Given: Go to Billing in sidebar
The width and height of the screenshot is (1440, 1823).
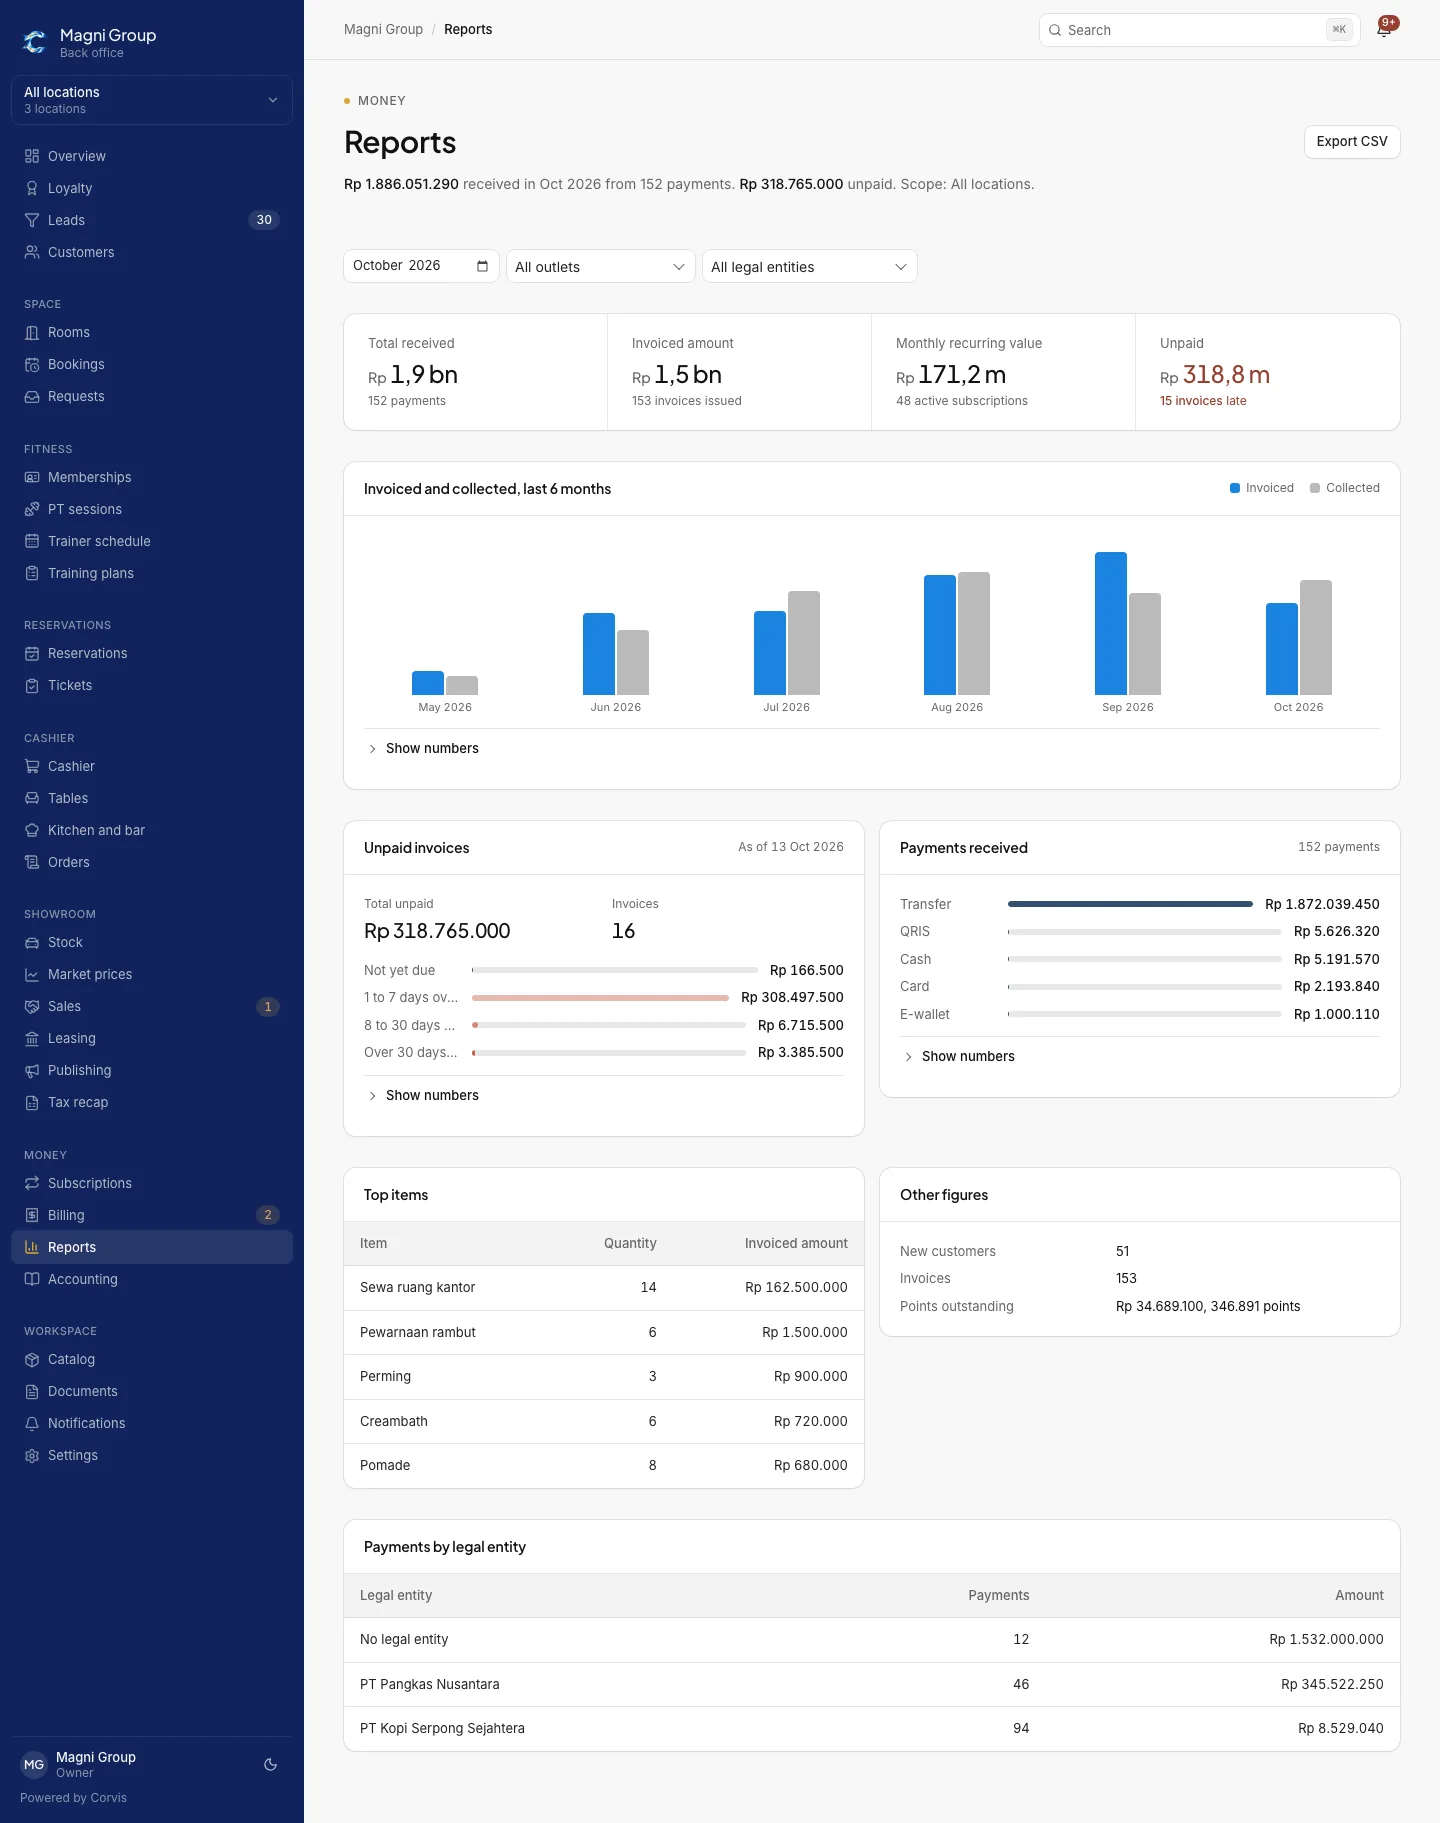Looking at the screenshot, I should 152,1215.
